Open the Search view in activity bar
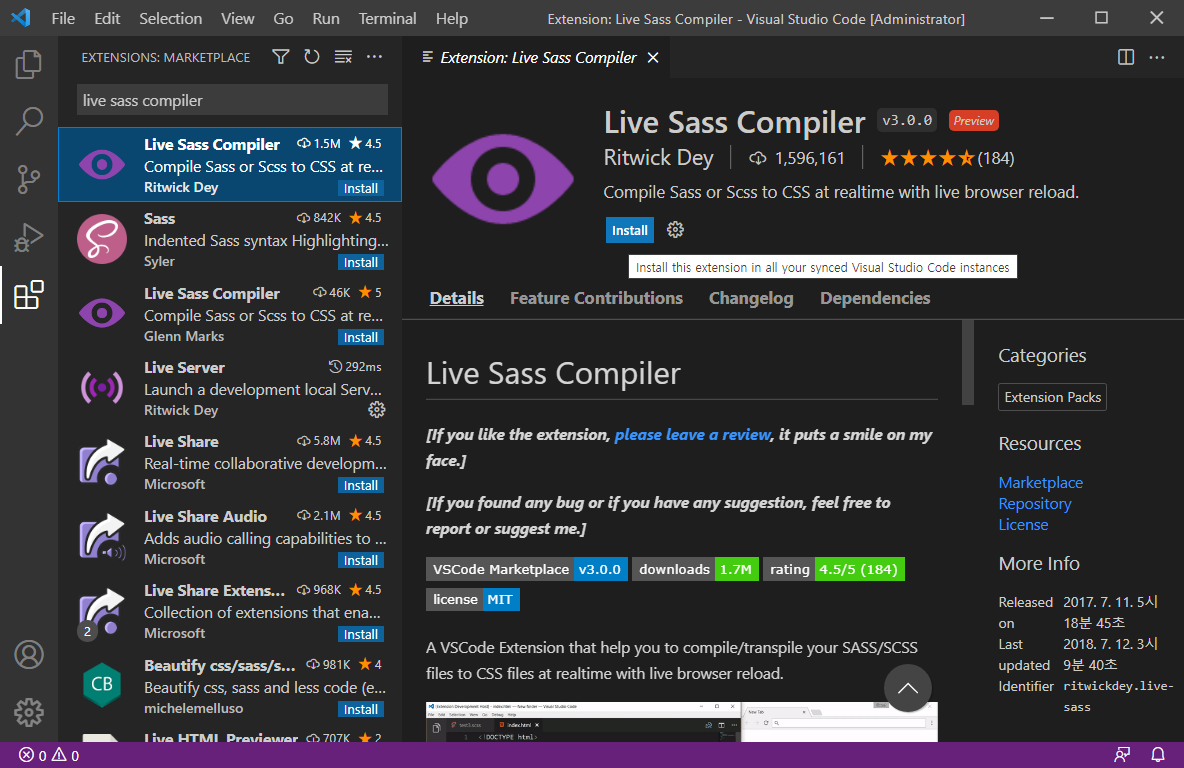The width and height of the screenshot is (1184, 768). (29, 121)
